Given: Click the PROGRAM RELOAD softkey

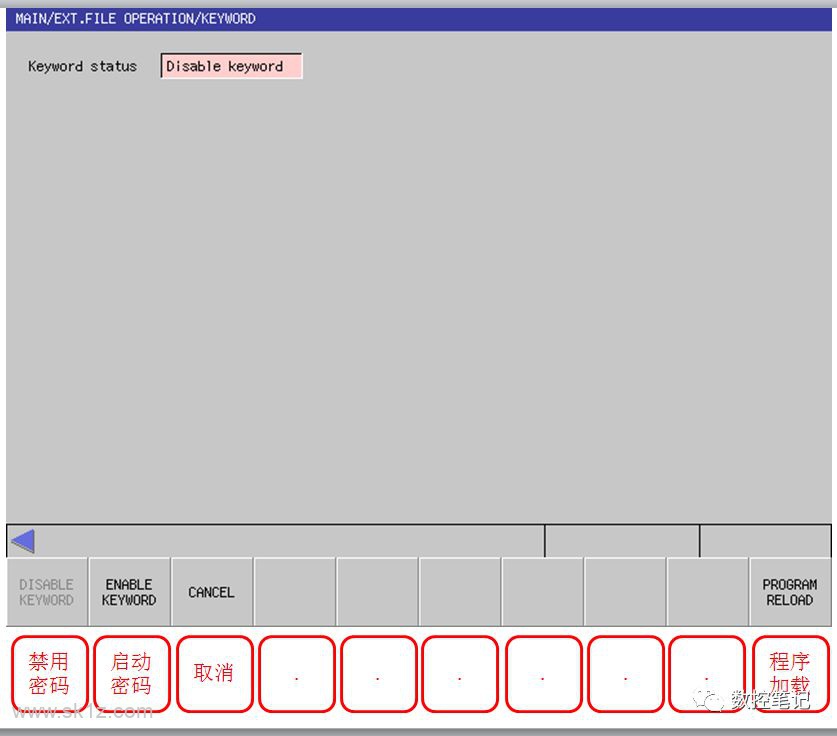Looking at the screenshot, I should point(789,592).
